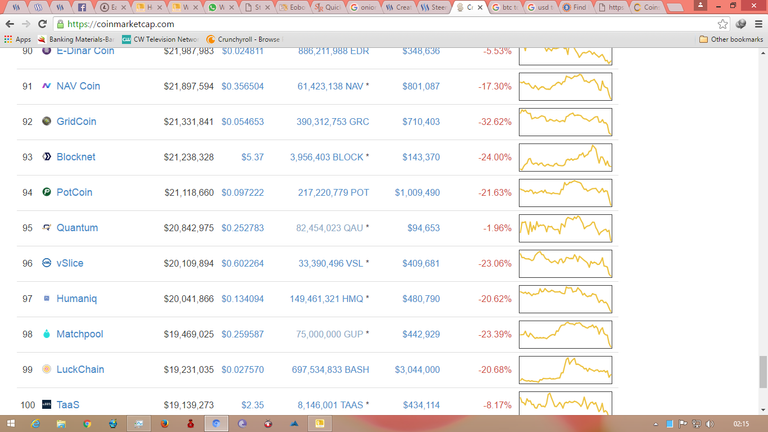Viewport: 768px width, 432px height.
Task: Click the Humaniq logo icon
Action: [47, 298]
